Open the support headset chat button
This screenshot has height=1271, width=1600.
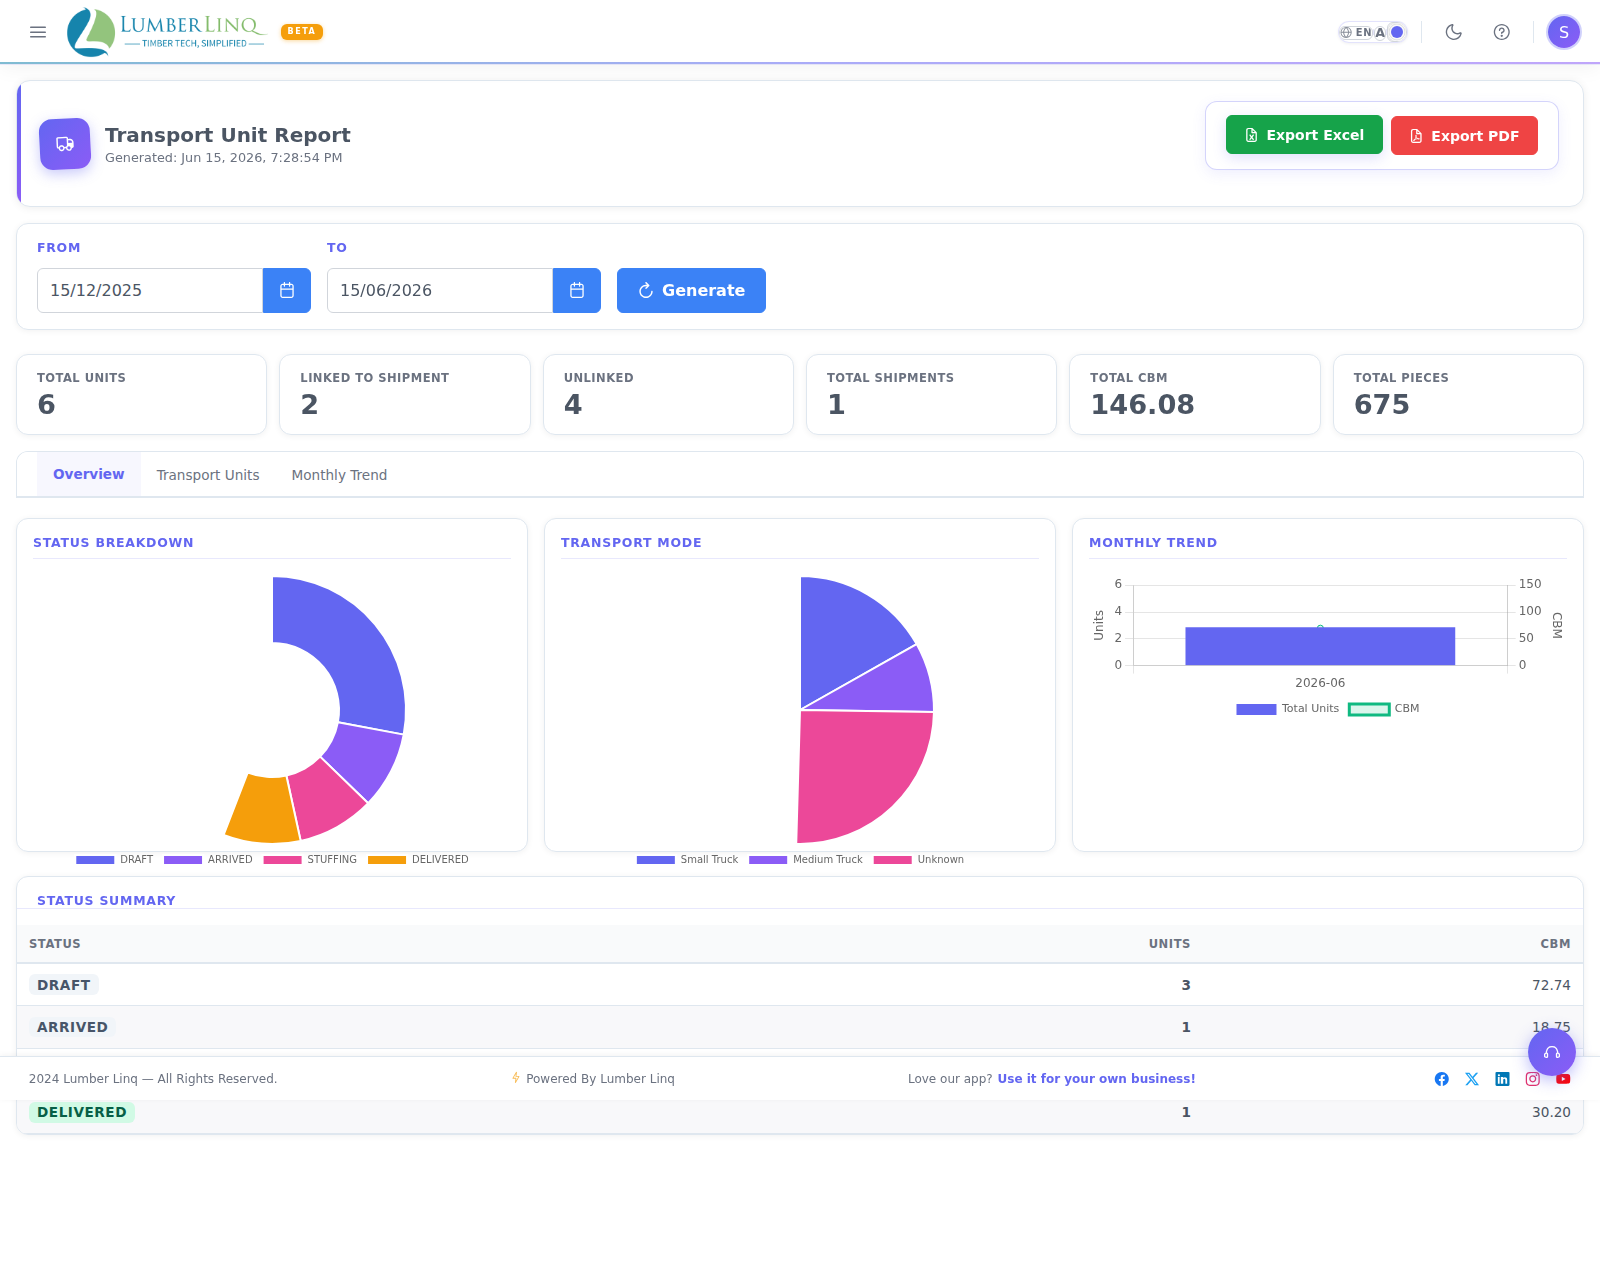coord(1552,1052)
